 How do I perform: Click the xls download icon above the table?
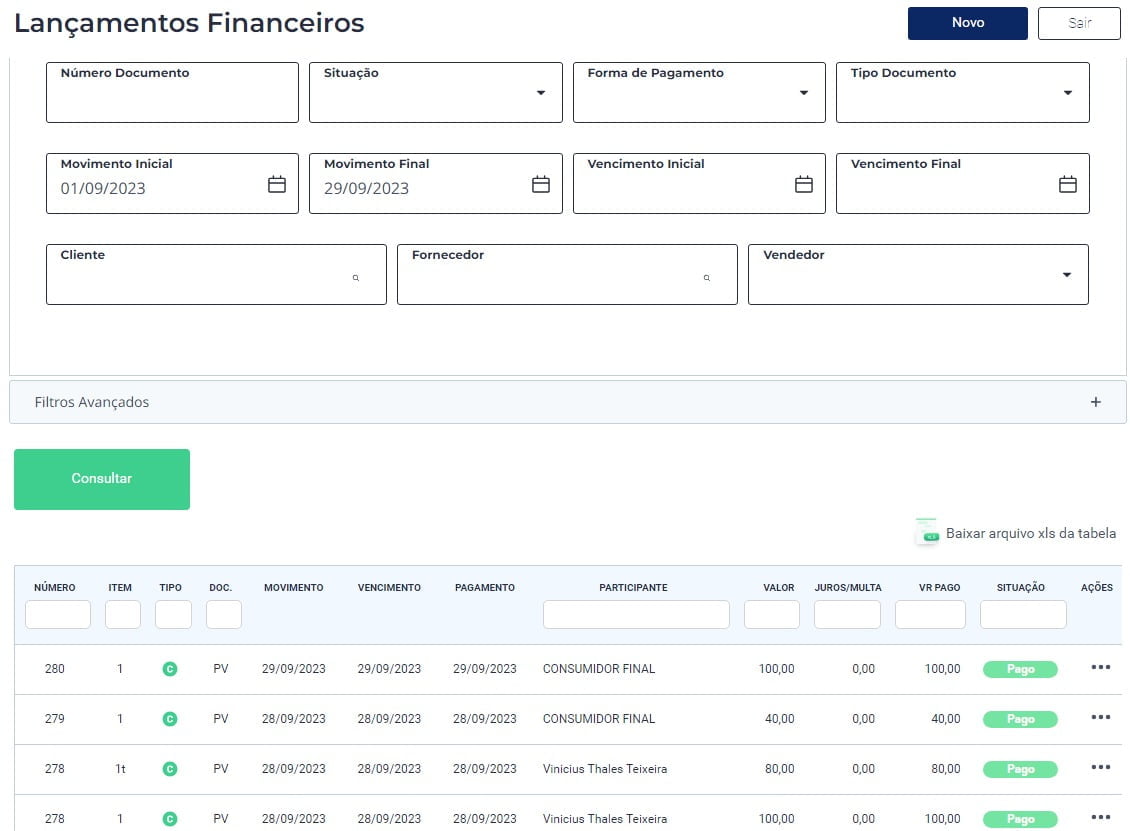tap(927, 532)
